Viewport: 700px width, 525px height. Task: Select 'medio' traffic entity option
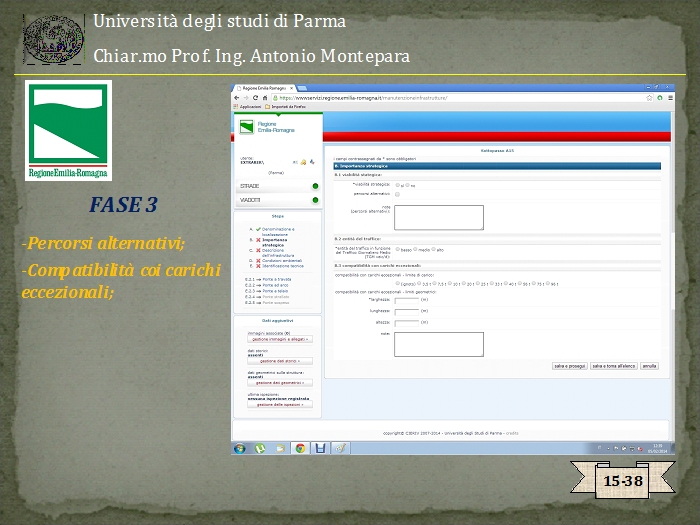(x=414, y=249)
